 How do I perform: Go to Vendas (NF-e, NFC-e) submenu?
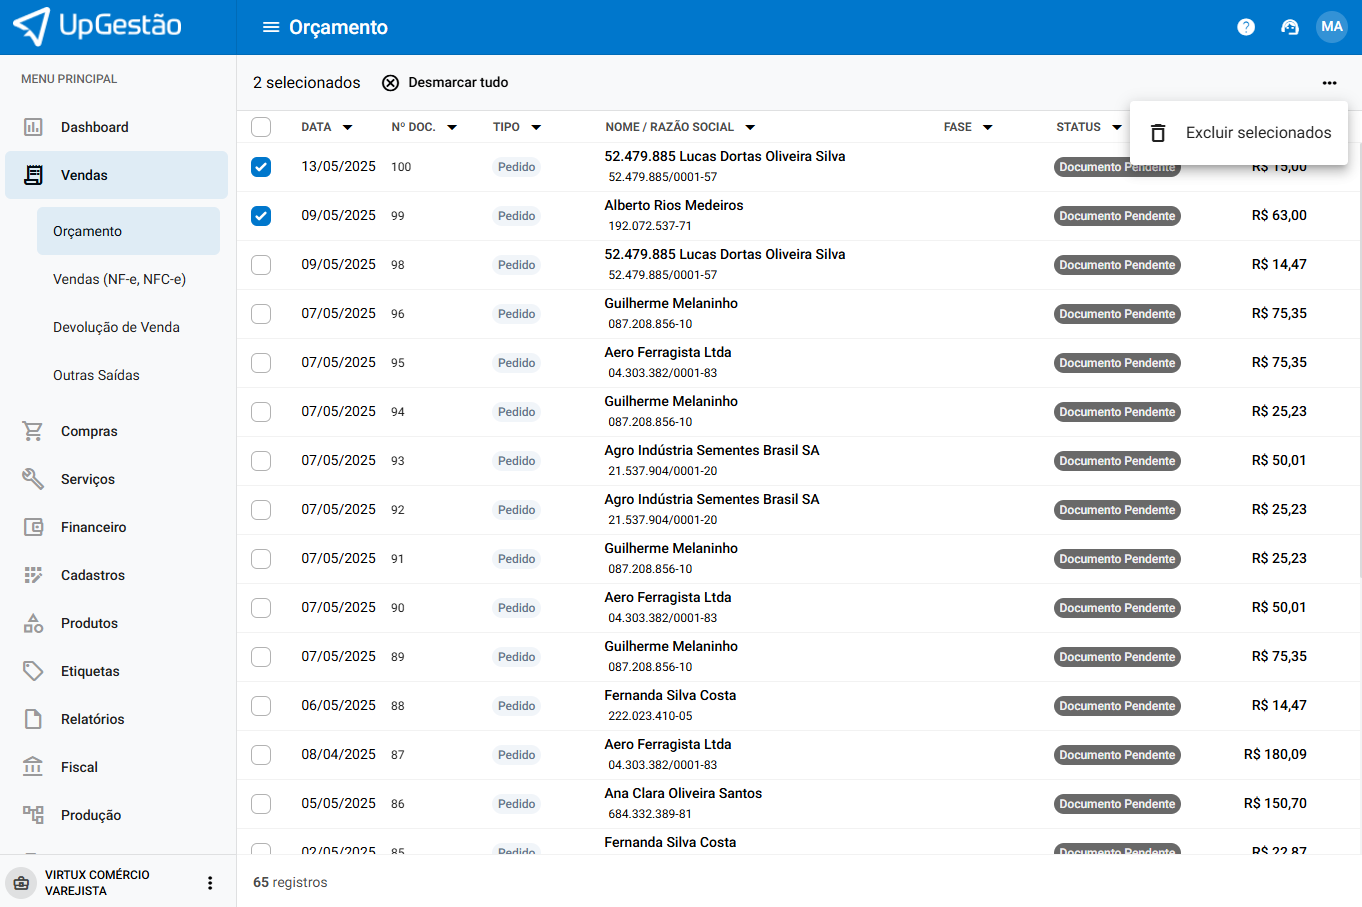coord(119,279)
